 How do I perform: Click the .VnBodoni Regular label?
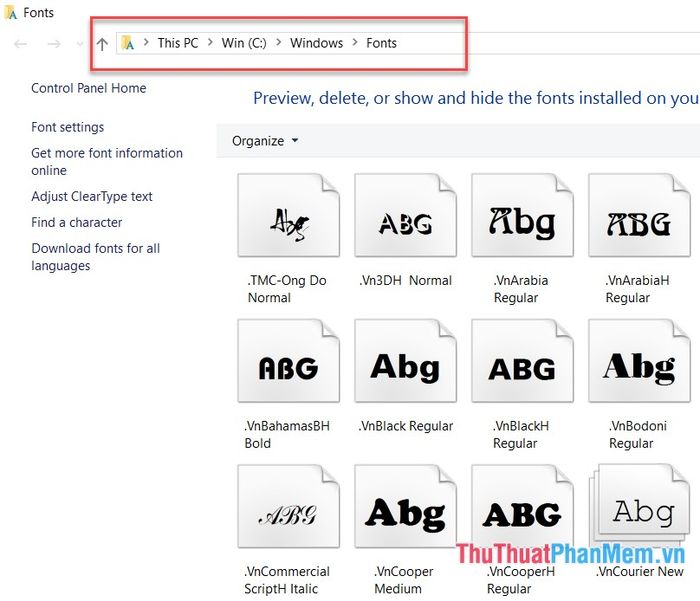tap(638, 434)
